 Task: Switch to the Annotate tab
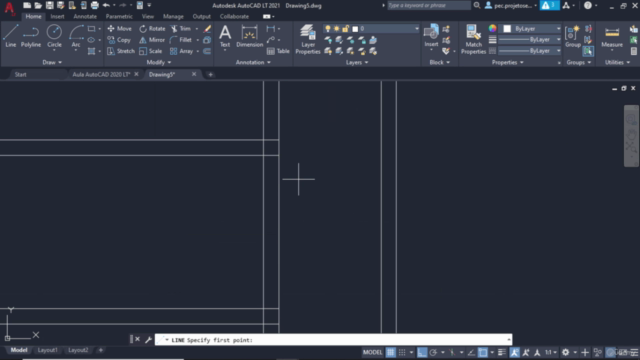point(85,16)
